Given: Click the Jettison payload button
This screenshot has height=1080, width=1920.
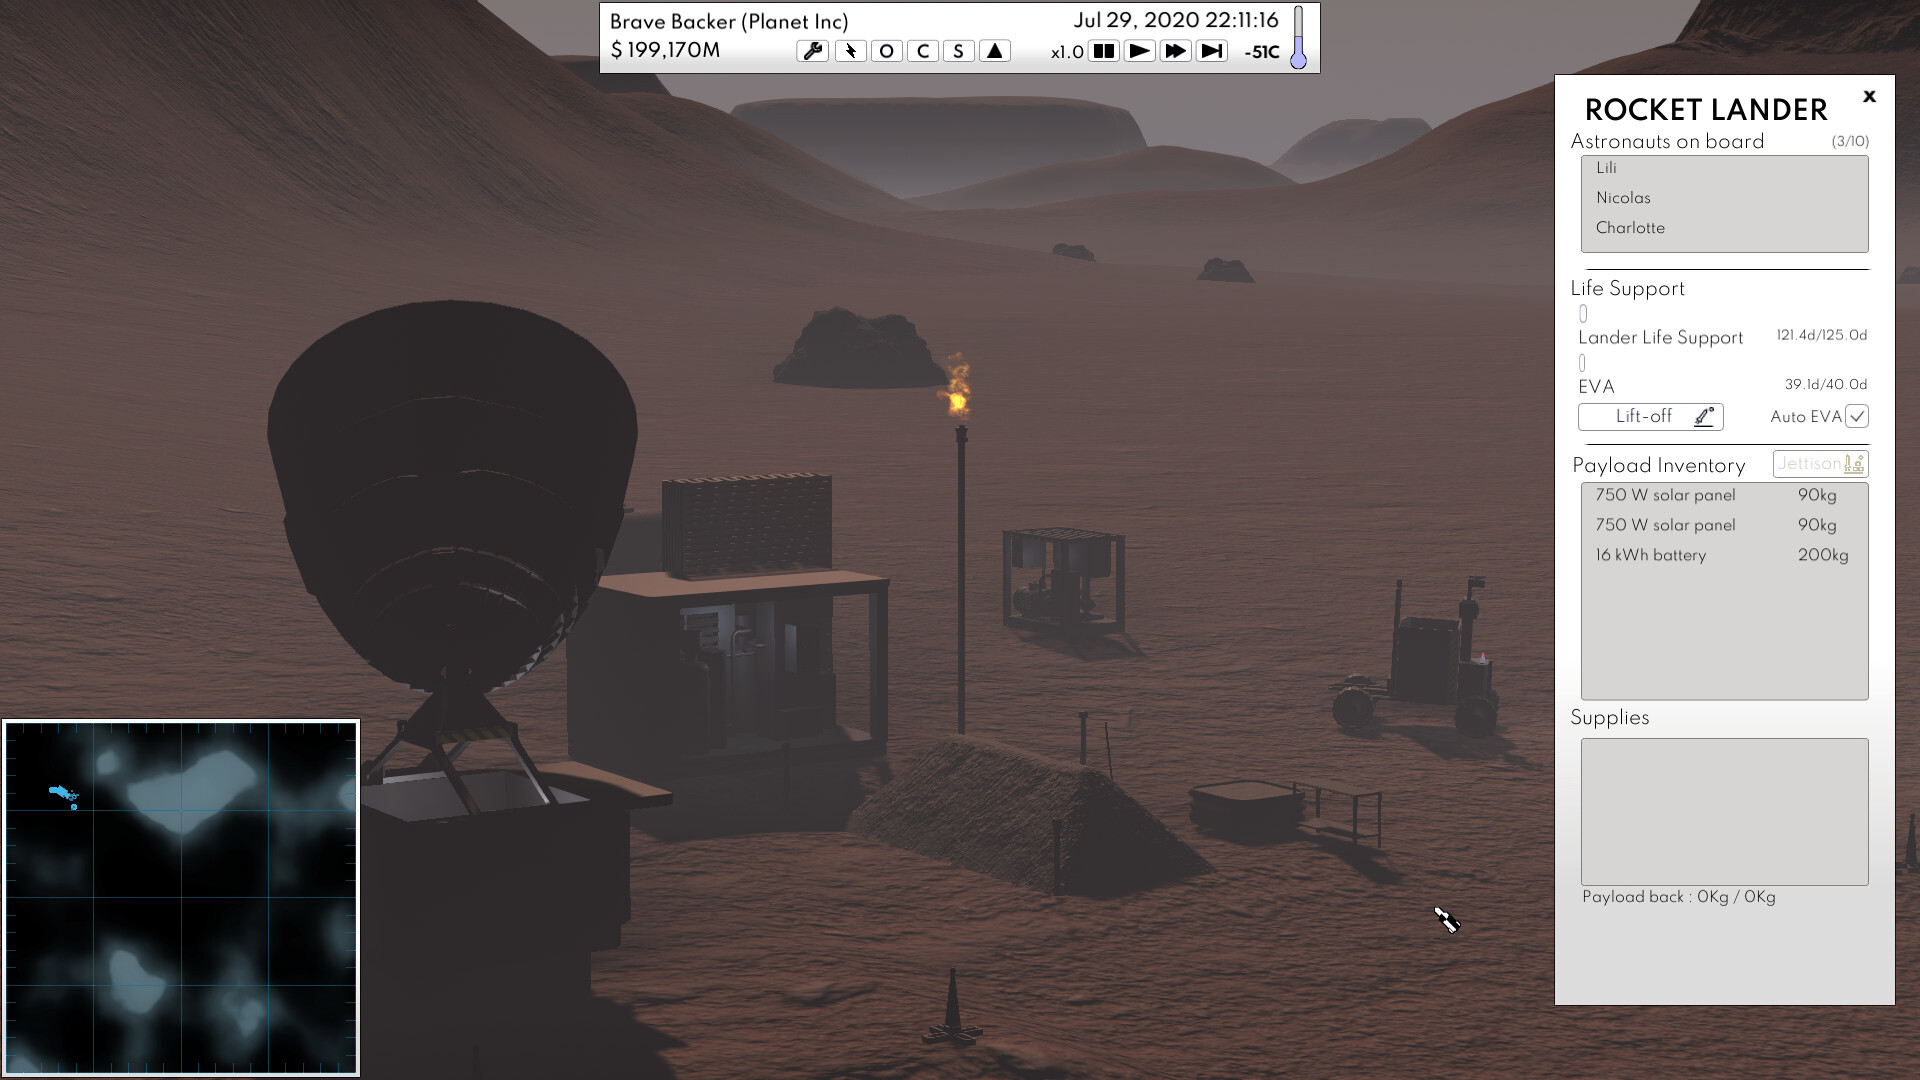Looking at the screenshot, I should [1820, 464].
